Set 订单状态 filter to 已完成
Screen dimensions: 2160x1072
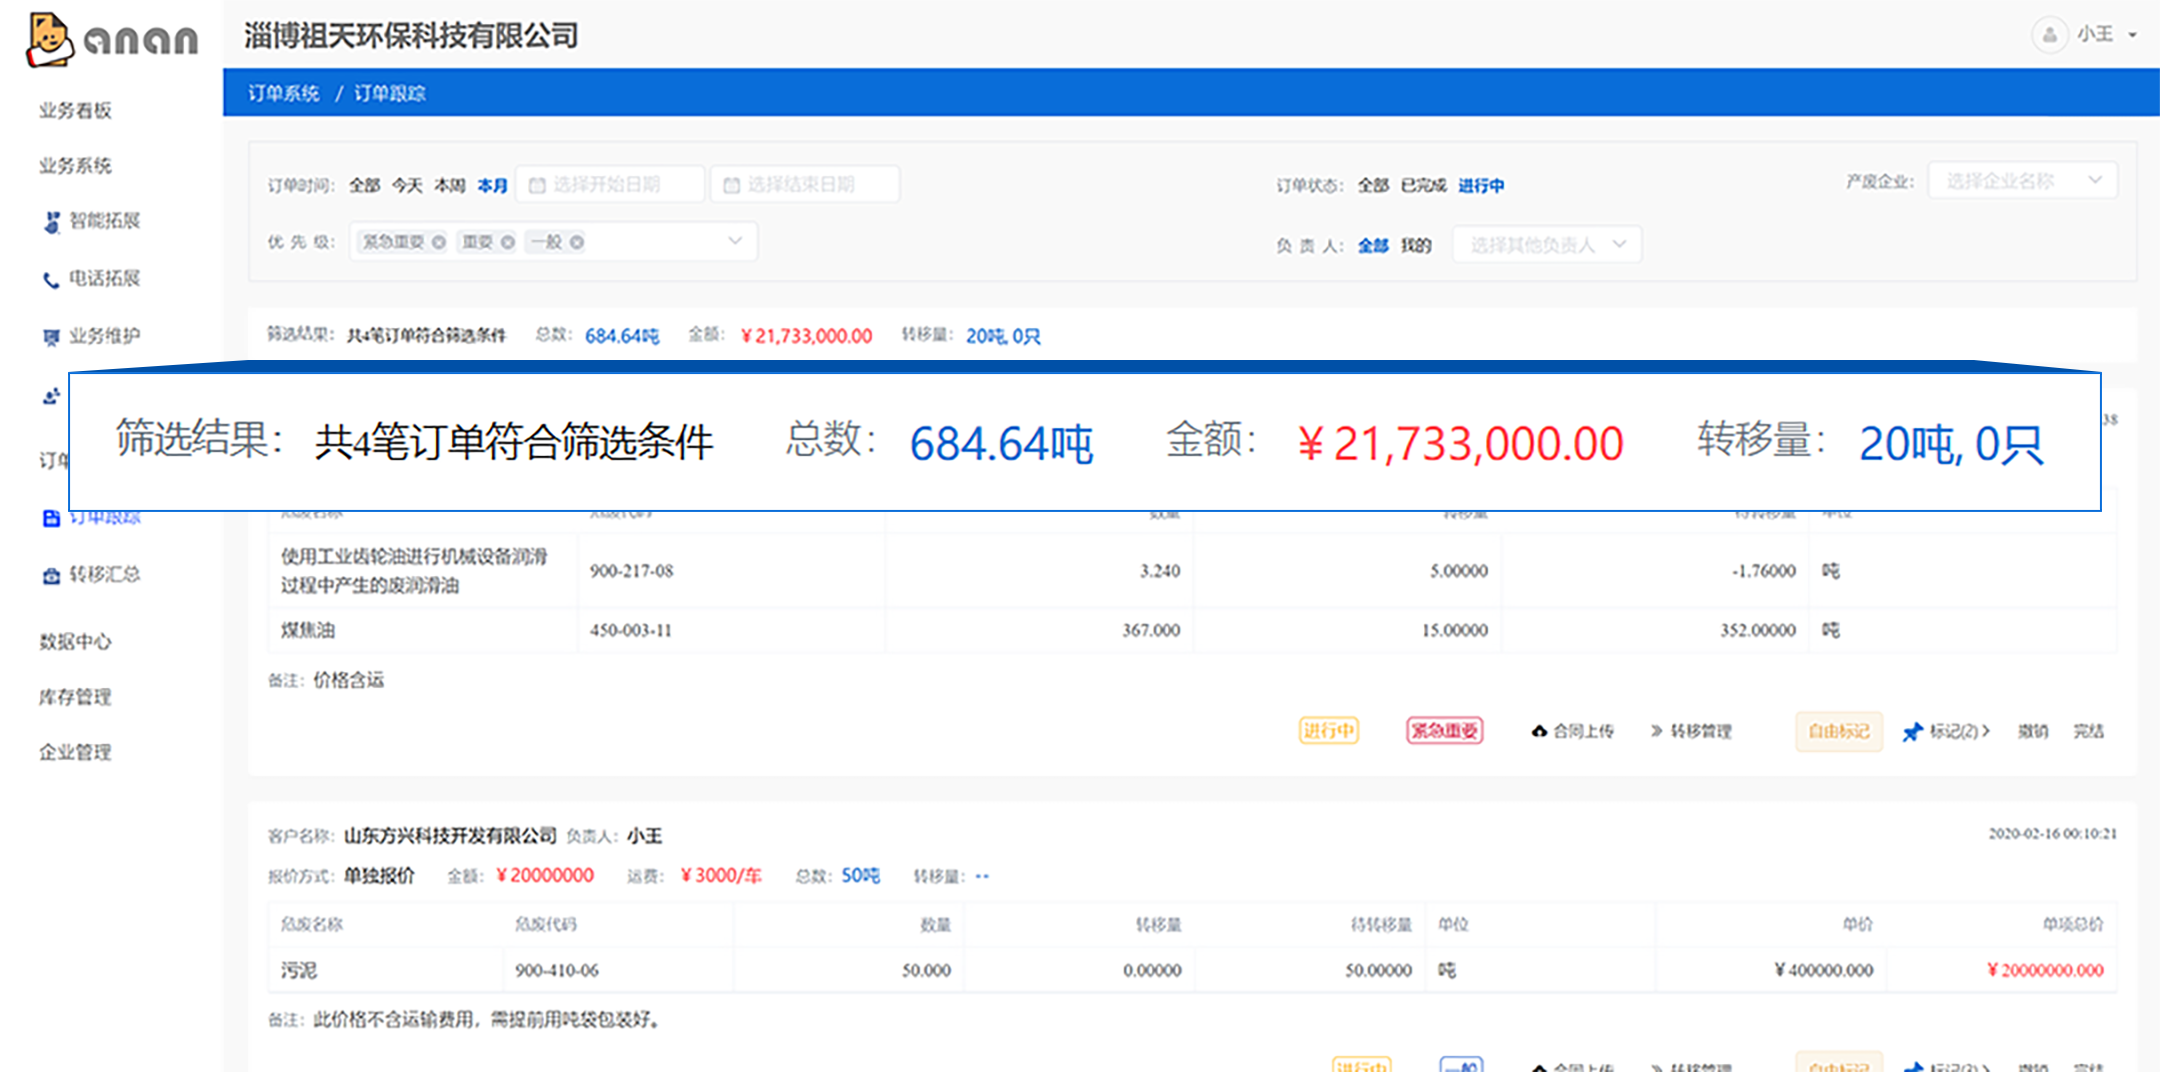1423,185
